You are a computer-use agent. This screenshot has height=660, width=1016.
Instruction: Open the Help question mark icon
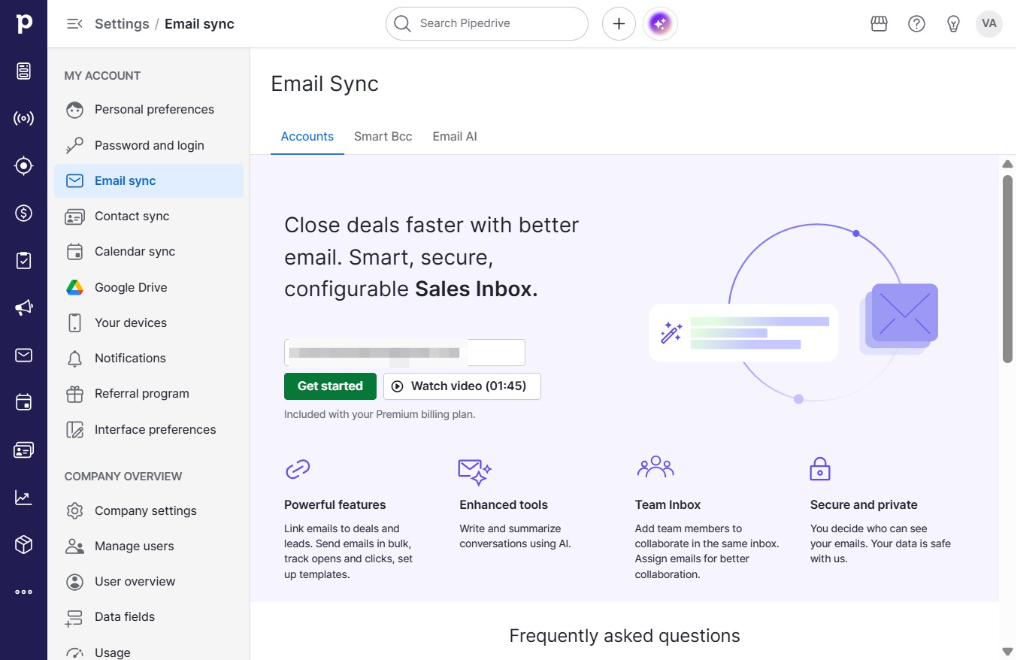pos(916,24)
